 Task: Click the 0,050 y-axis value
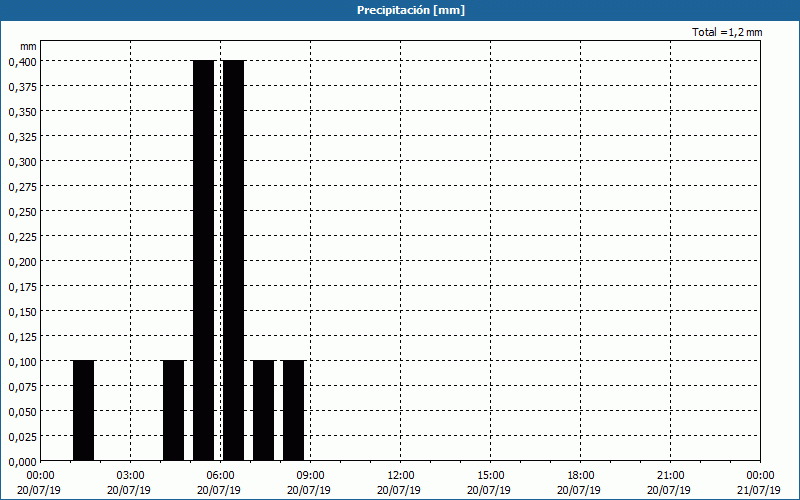click(22, 411)
